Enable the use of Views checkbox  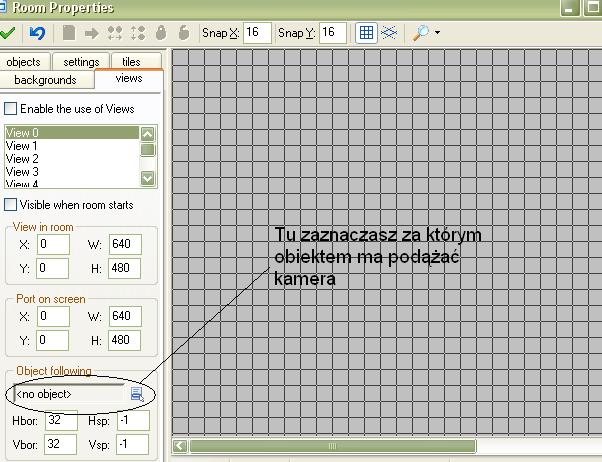[x=12, y=108]
